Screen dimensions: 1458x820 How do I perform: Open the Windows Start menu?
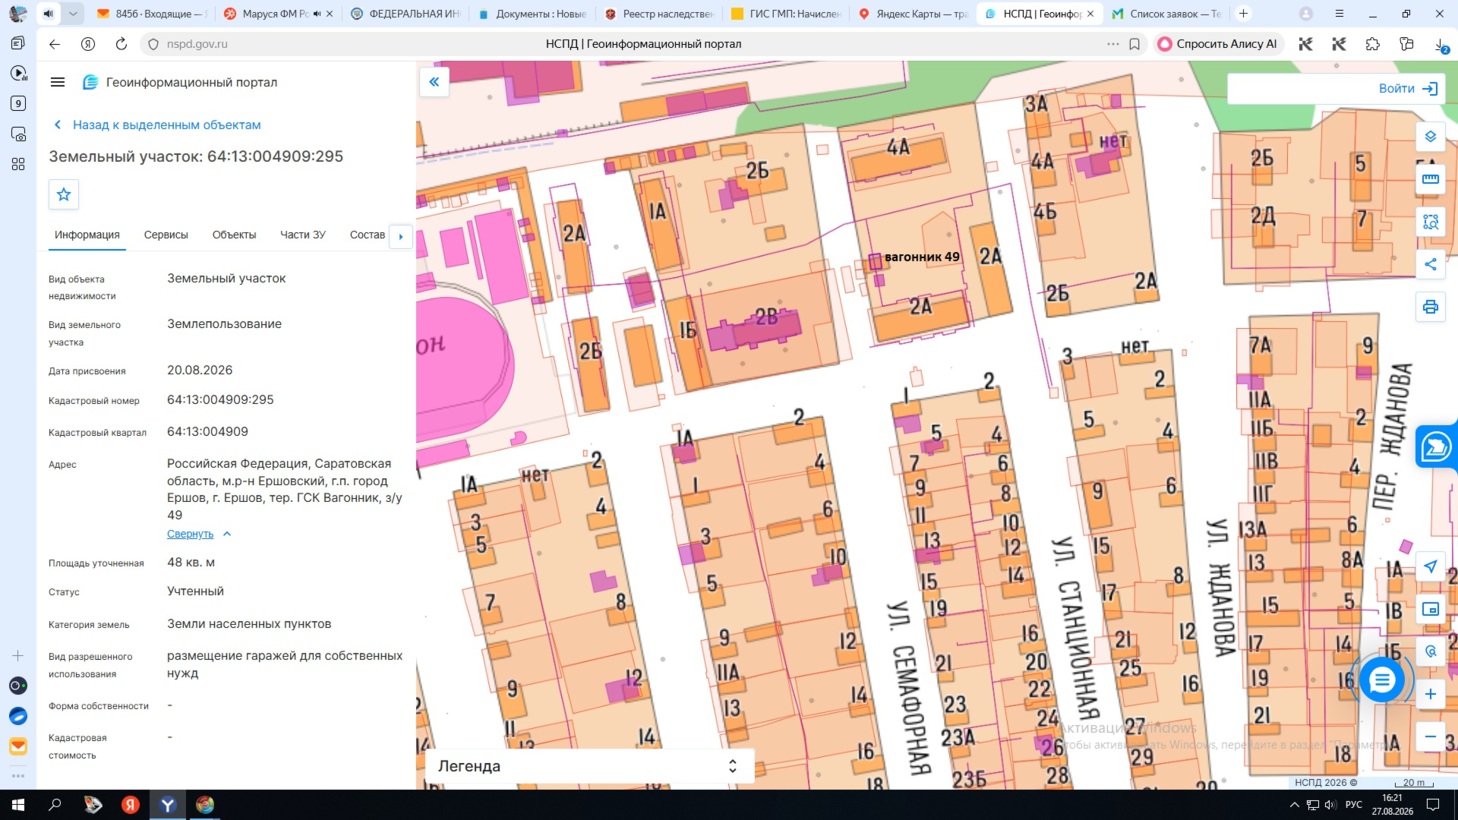(18, 805)
